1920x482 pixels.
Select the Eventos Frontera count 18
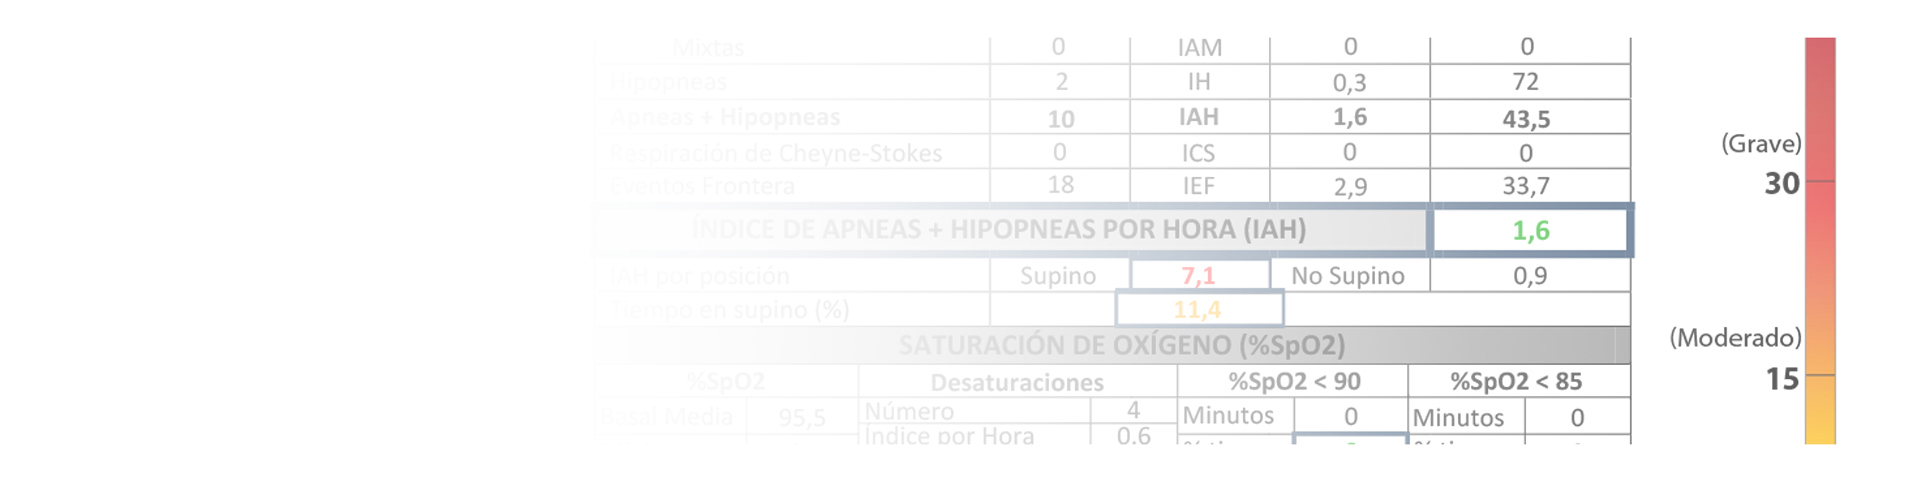(x=1061, y=185)
